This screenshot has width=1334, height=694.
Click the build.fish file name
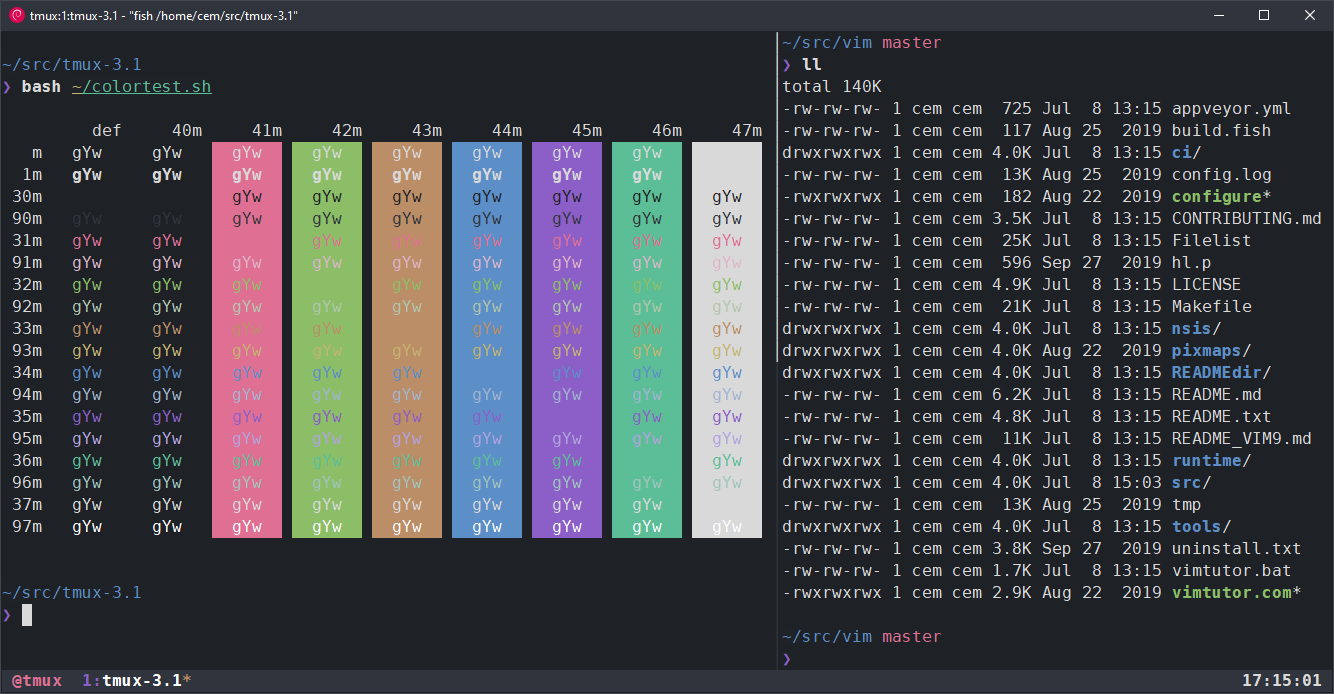[1221, 131]
